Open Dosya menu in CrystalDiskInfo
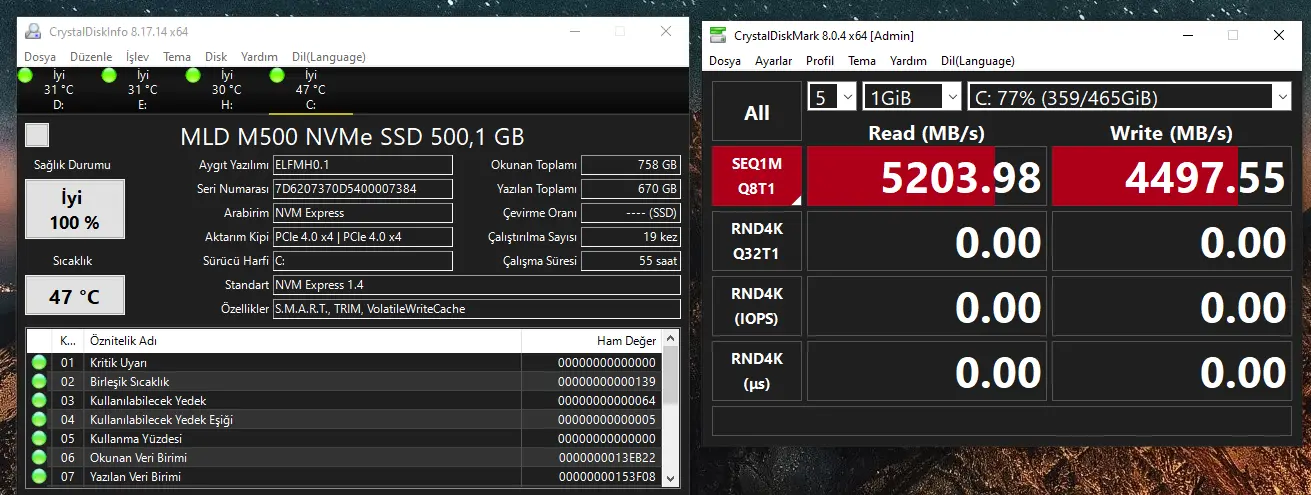This screenshot has width=1311, height=495. click(x=40, y=57)
